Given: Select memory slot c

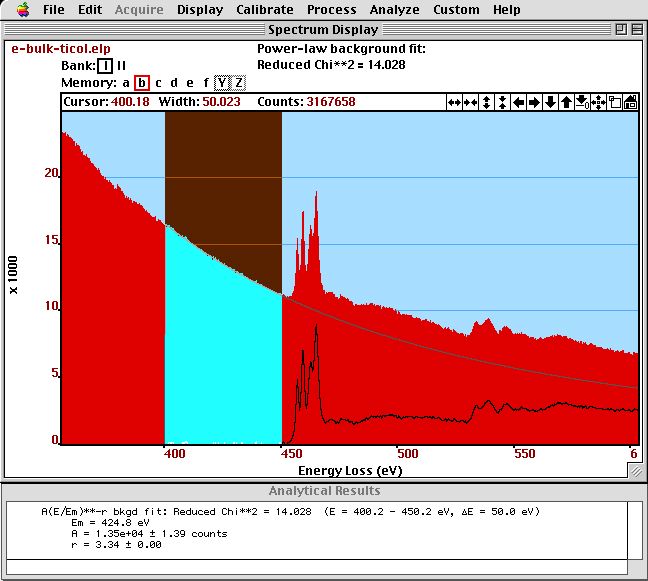Looking at the screenshot, I should click(x=158, y=83).
